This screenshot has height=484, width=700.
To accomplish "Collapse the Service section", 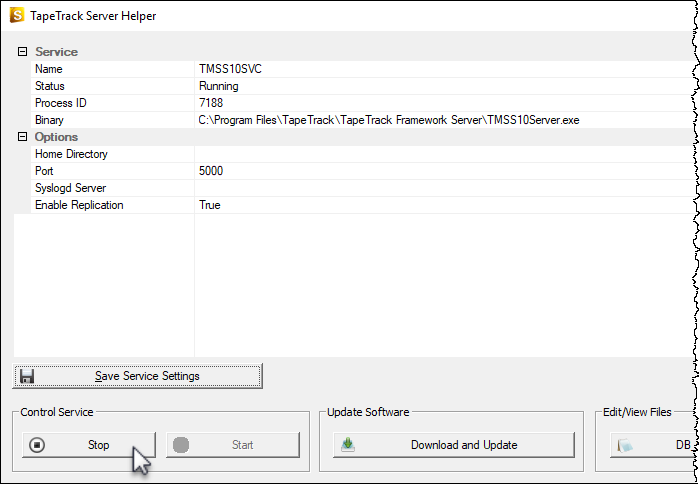I will pyautogui.click(x=22, y=52).
